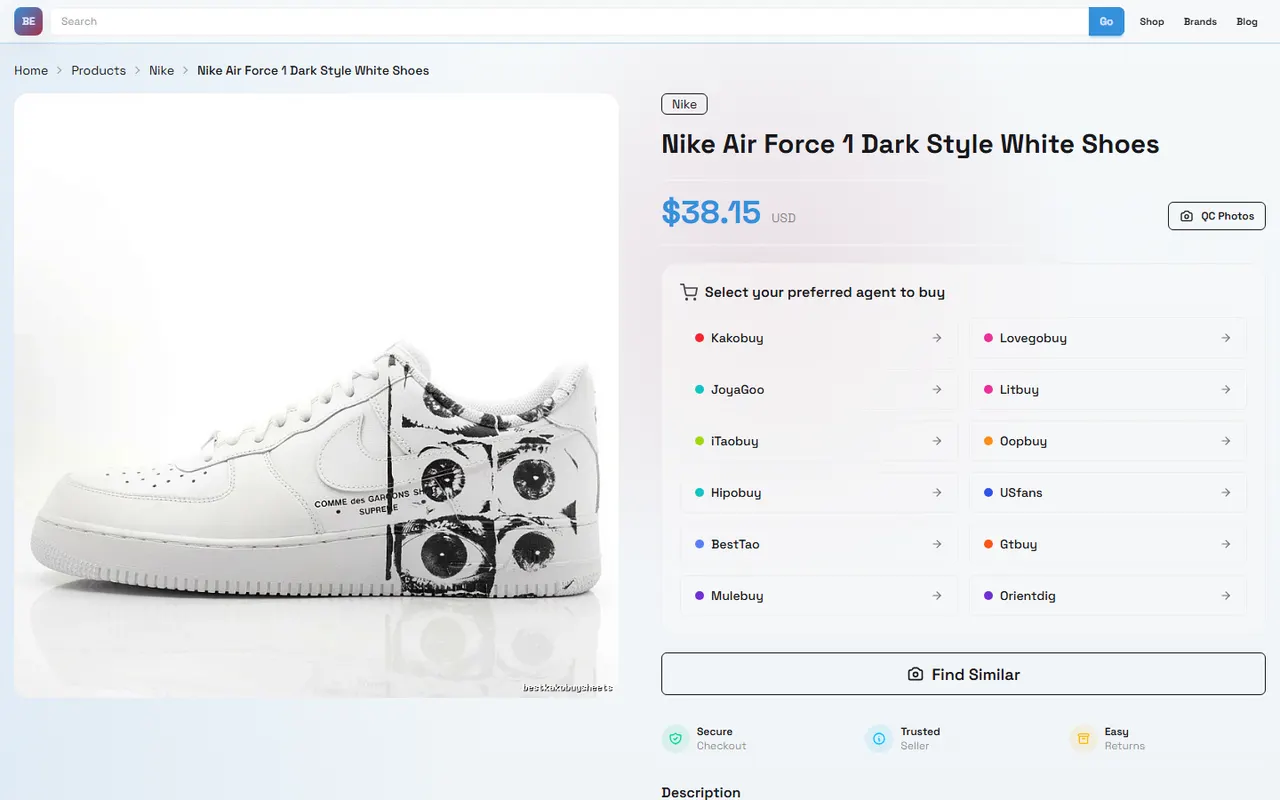The image size is (1280, 800).
Task: Go to Home breadcrumb link
Action: pos(31,70)
